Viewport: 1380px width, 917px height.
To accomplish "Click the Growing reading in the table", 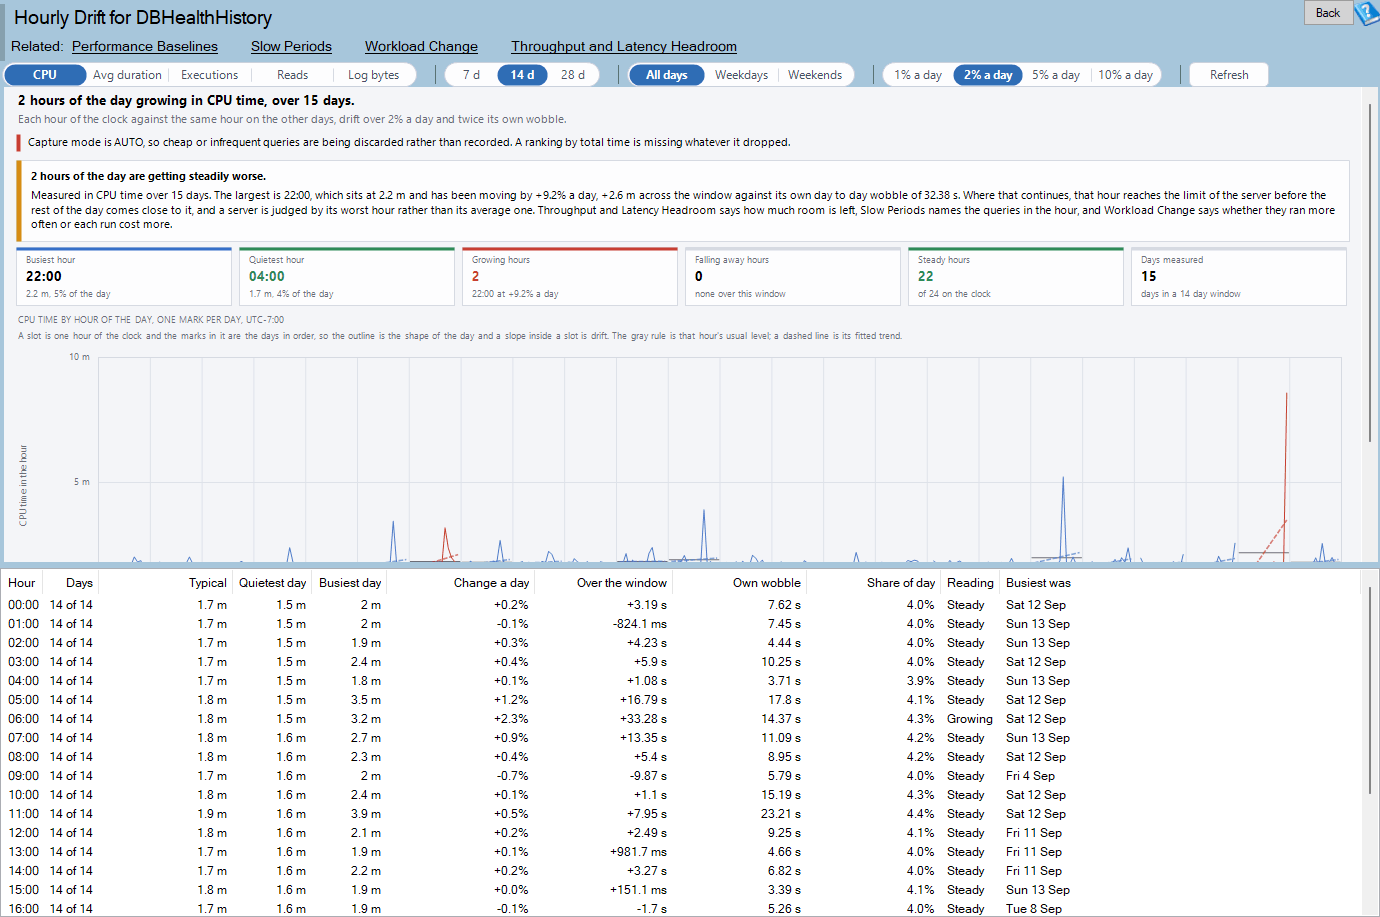I will 970,719.
